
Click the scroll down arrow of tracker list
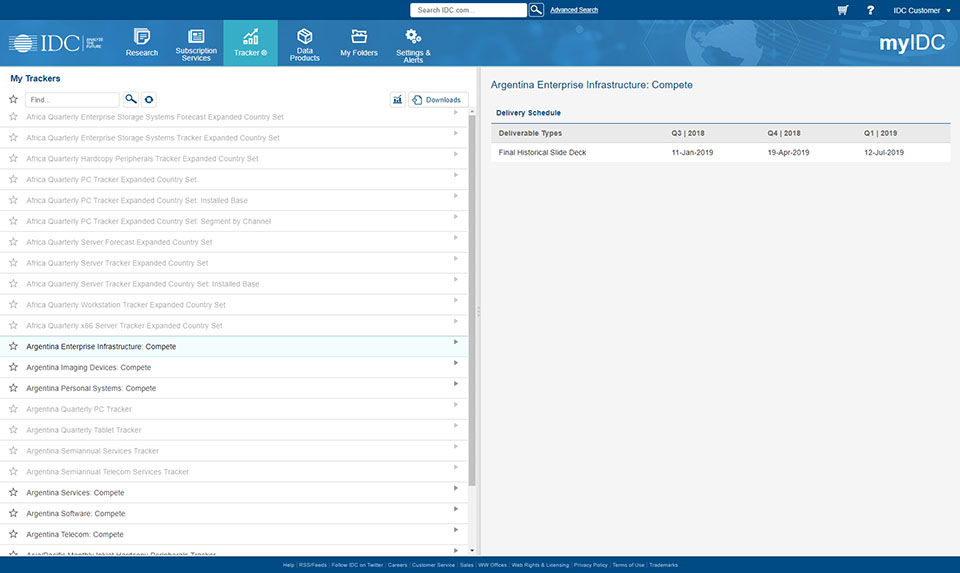click(471, 550)
